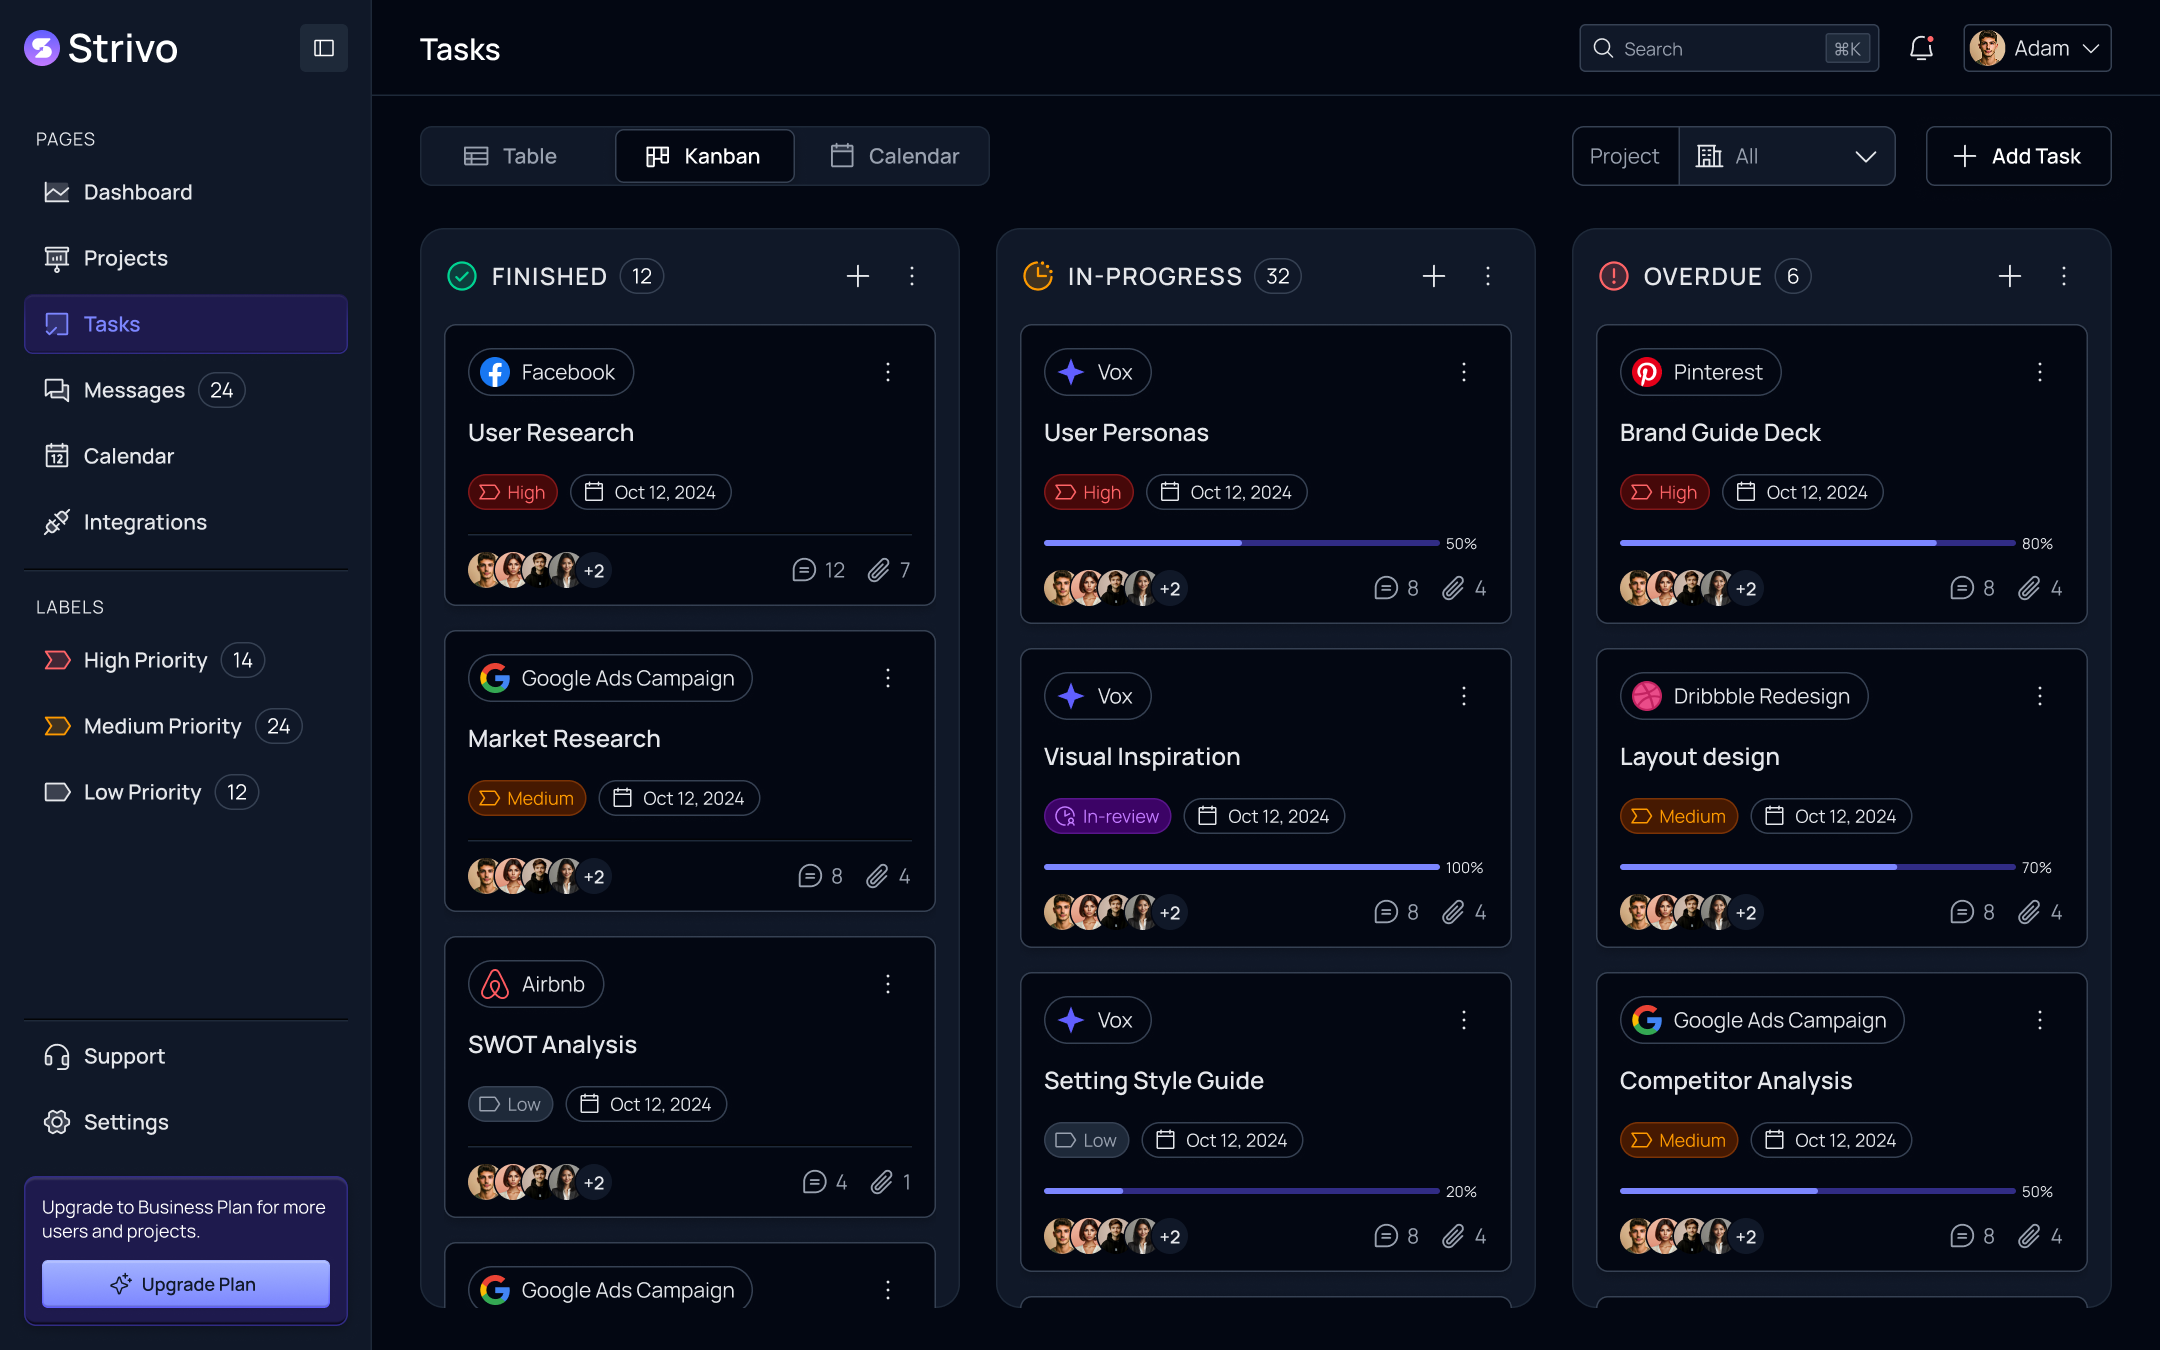This screenshot has height=1350, width=2160.
Task: Open Competitor Analysis card options menu
Action: pos(2039,1020)
